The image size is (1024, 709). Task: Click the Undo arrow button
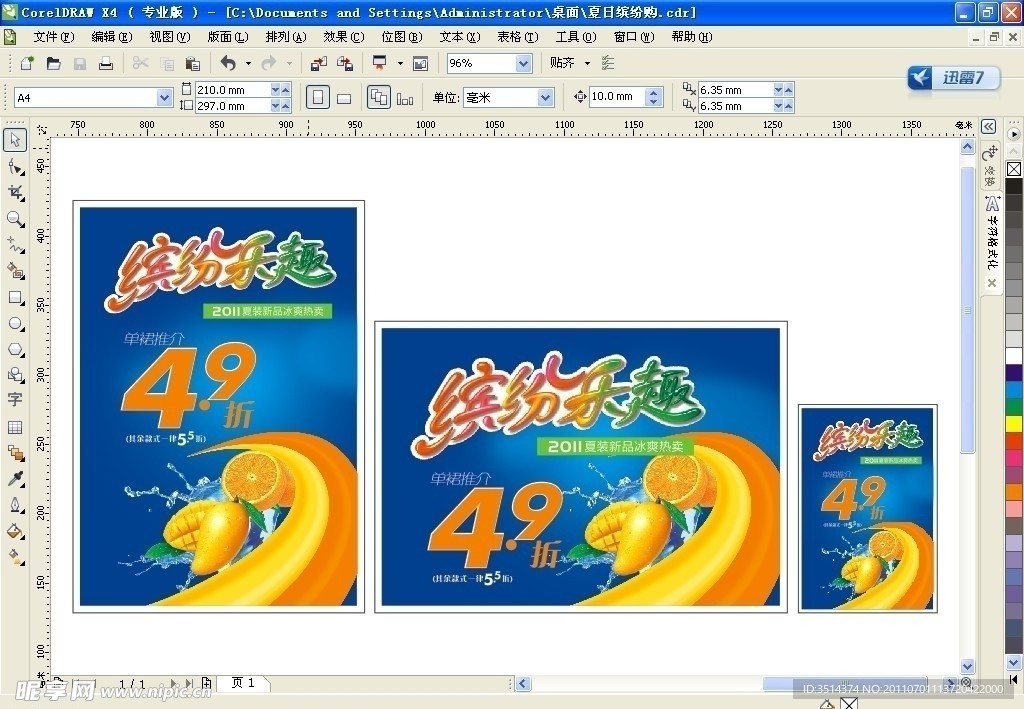coord(228,63)
